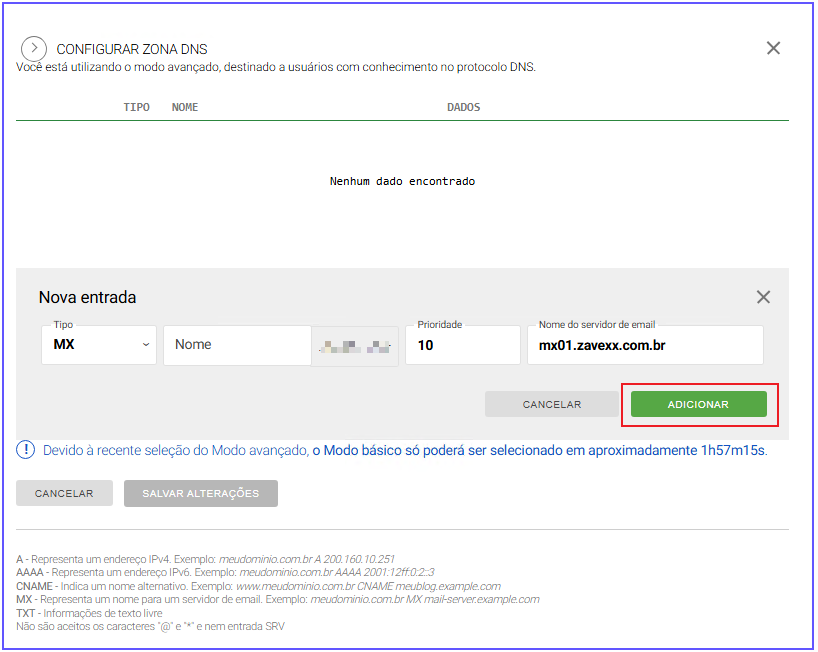
Task: Click the circled arrow beside CONFIGURAR ZONA DNS
Action: [34, 48]
